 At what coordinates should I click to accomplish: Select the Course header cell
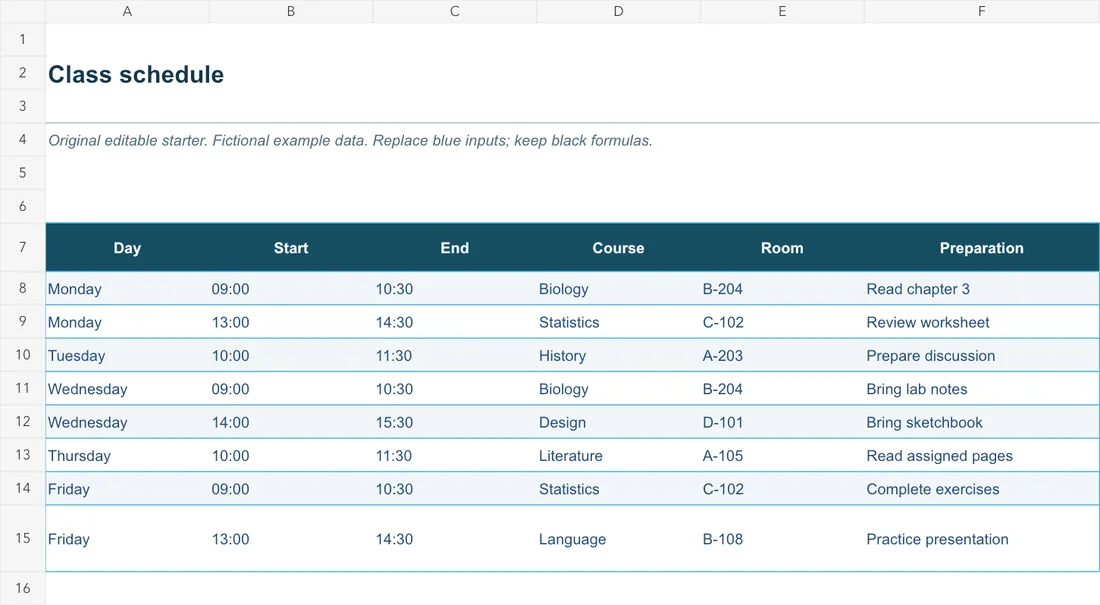point(618,248)
